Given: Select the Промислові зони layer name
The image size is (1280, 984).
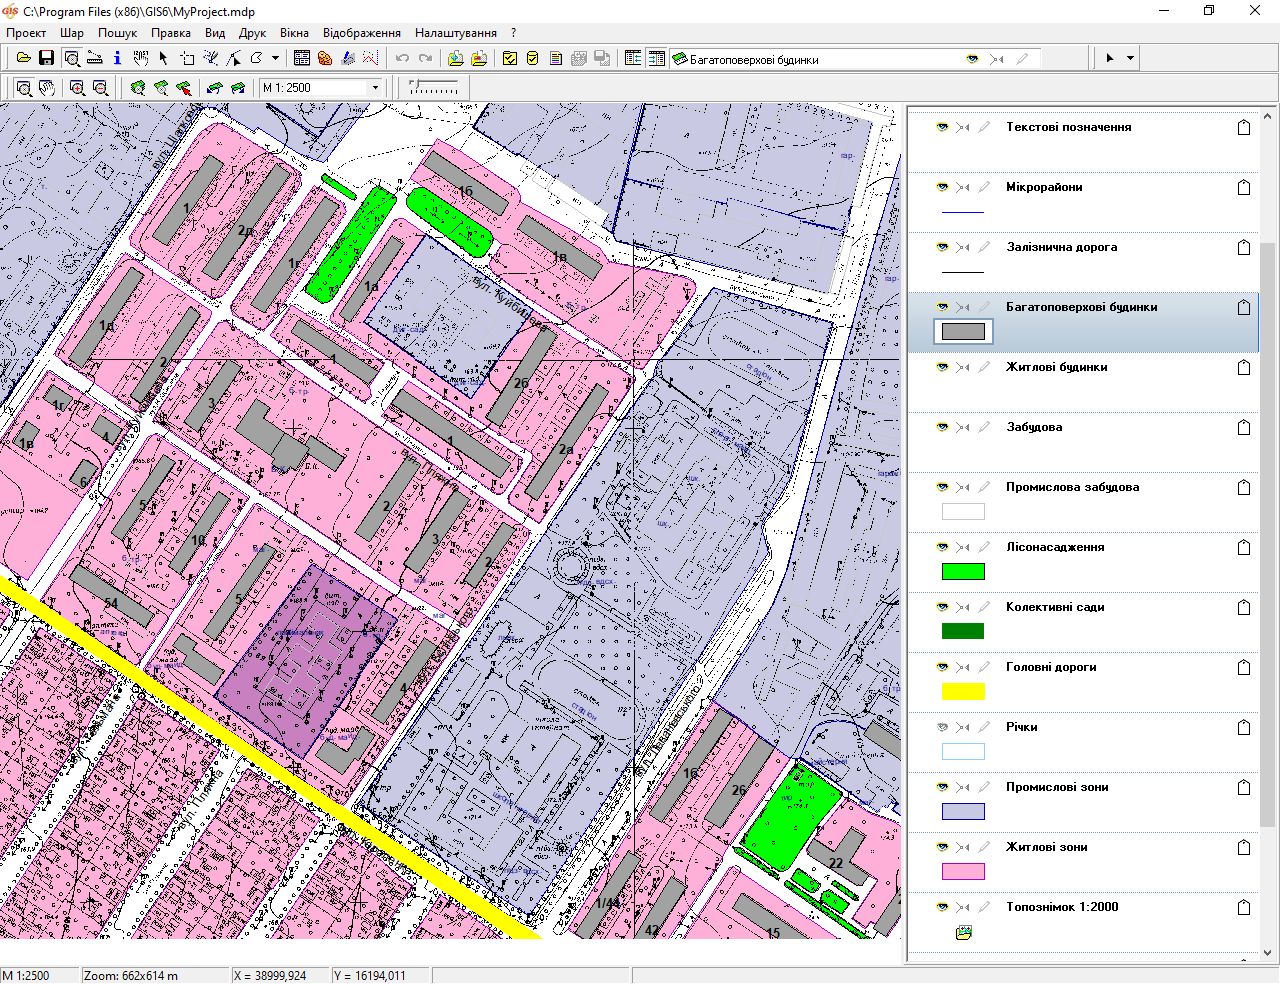Looking at the screenshot, I should pos(1057,787).
